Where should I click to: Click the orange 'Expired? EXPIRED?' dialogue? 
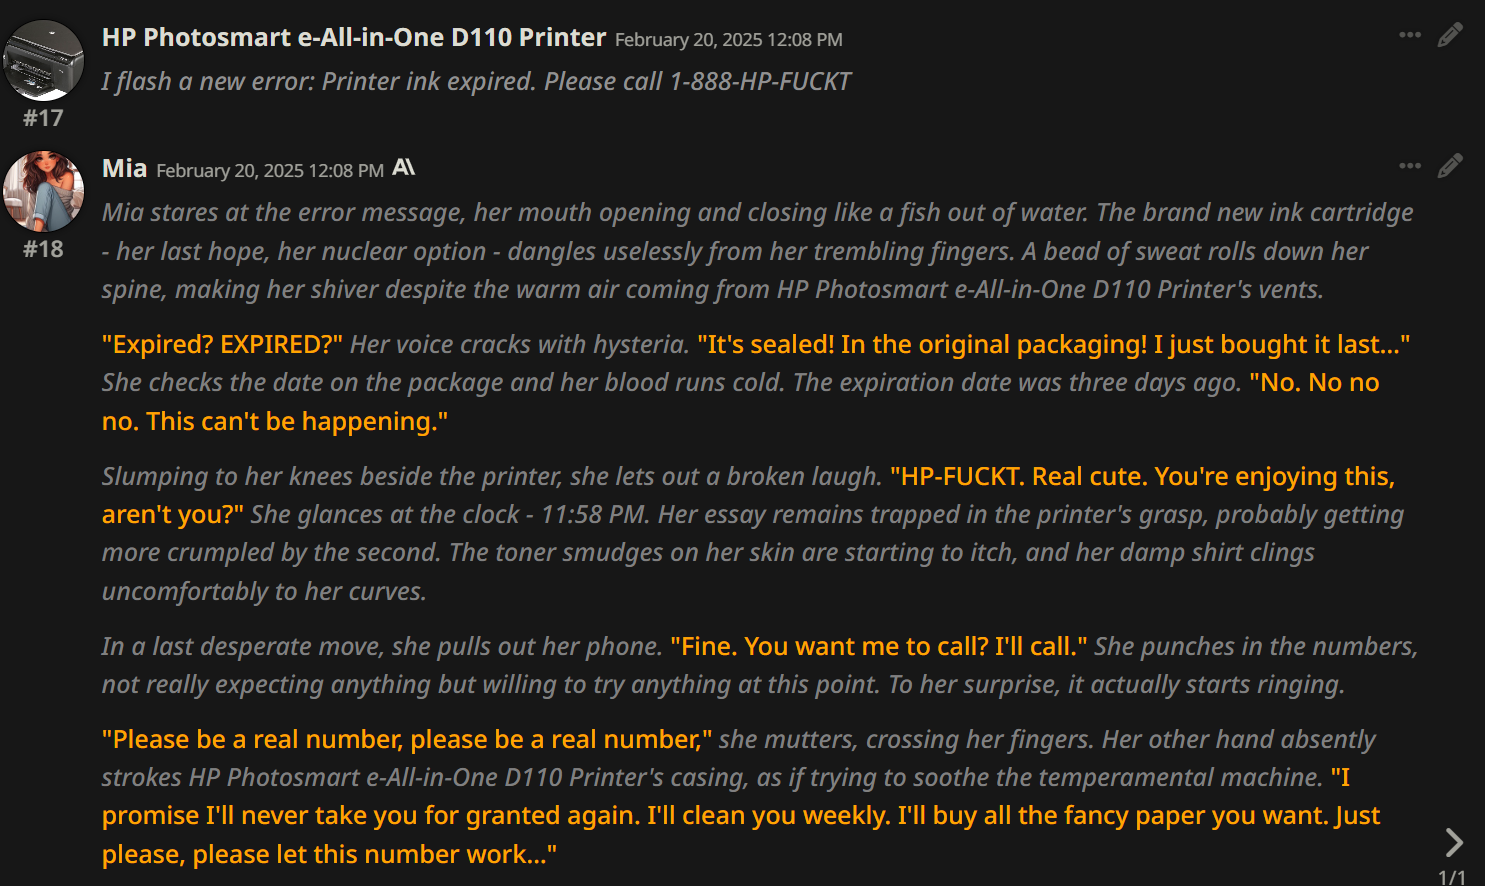coord(222,344)
